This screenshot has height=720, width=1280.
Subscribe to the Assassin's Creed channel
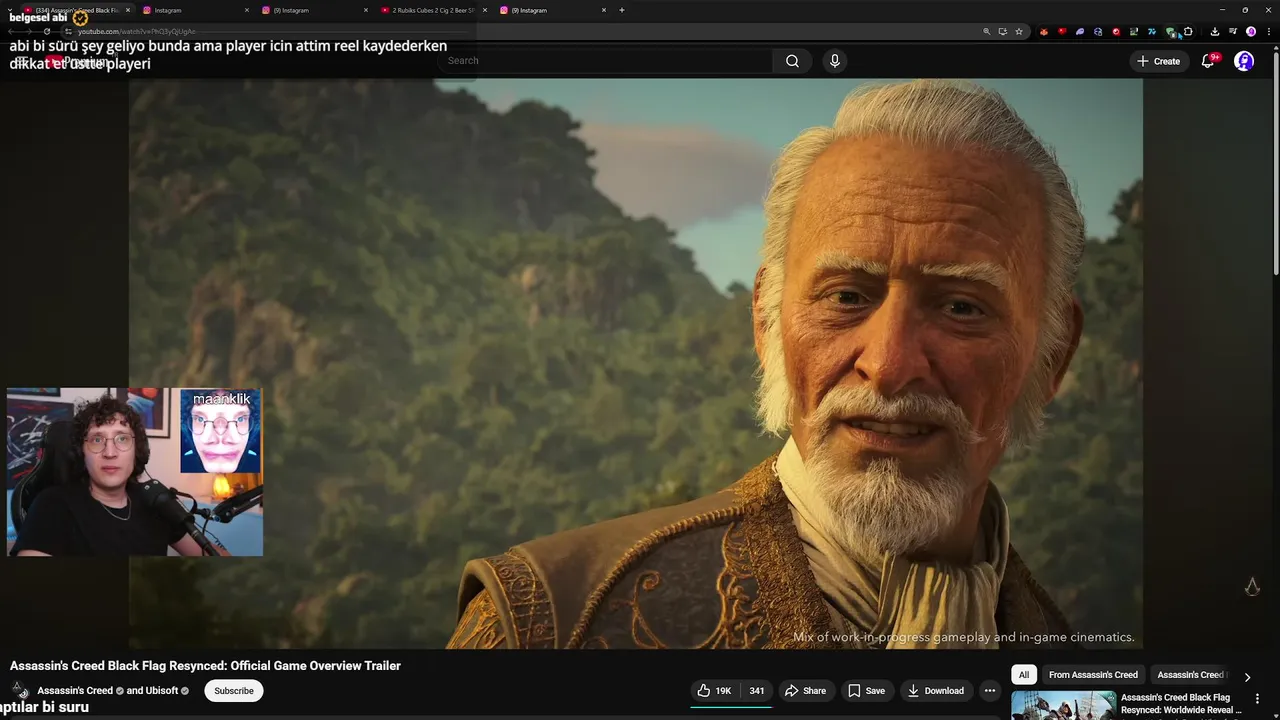click(x=234, y=691)
